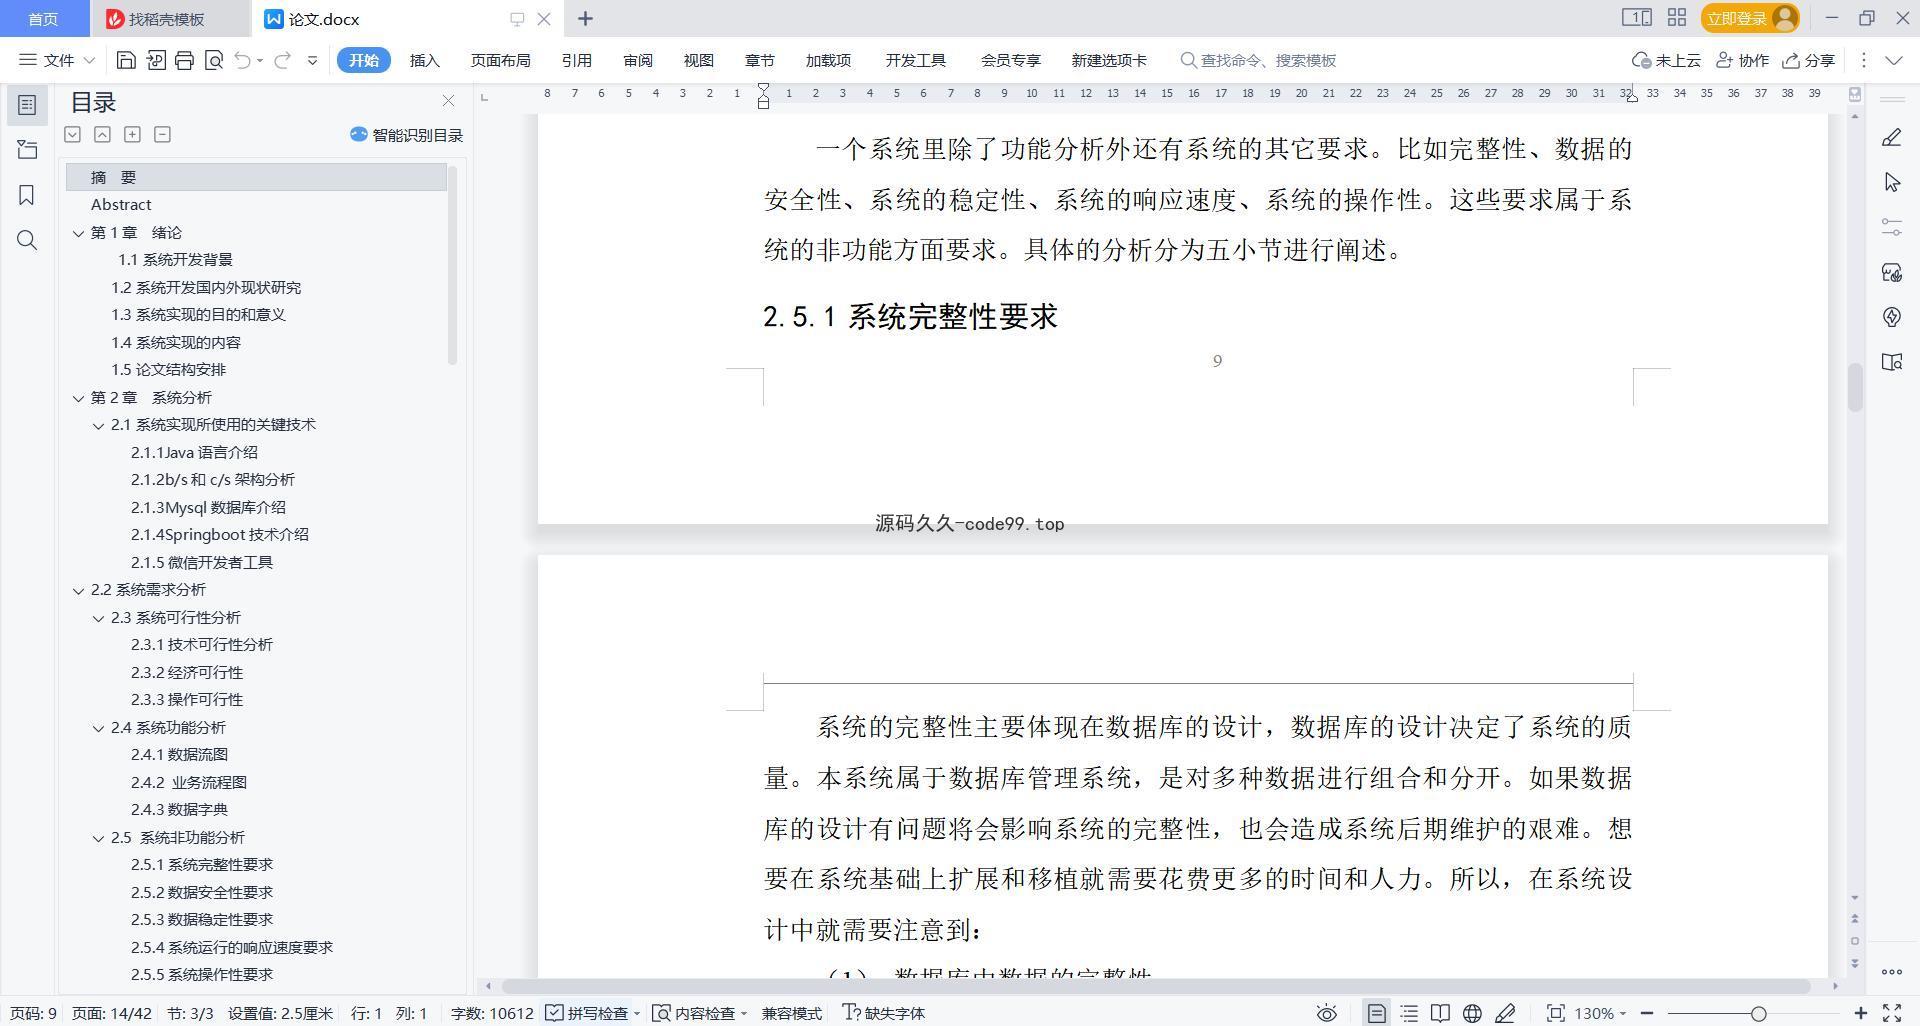Toggle reading view in the status bar
This screenshot has width=1920, height=1026.
click(x=1440, y=1013)
